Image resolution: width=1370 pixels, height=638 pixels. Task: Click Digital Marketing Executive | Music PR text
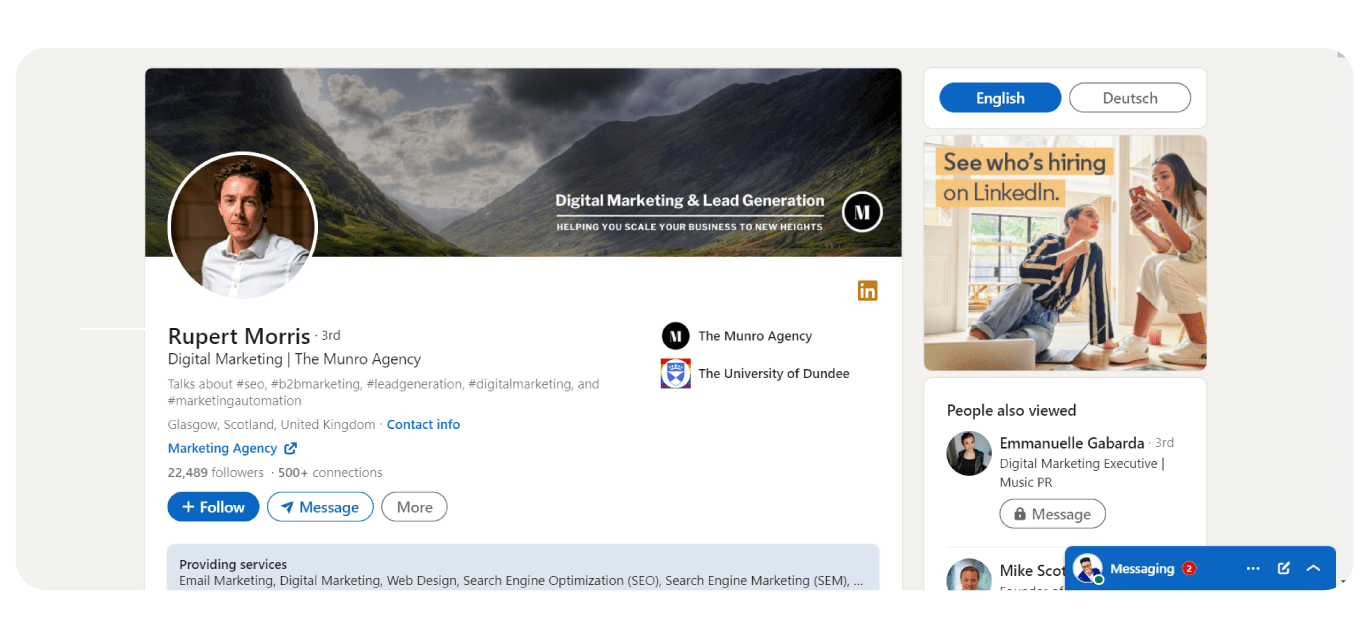tap(1082, 473)
